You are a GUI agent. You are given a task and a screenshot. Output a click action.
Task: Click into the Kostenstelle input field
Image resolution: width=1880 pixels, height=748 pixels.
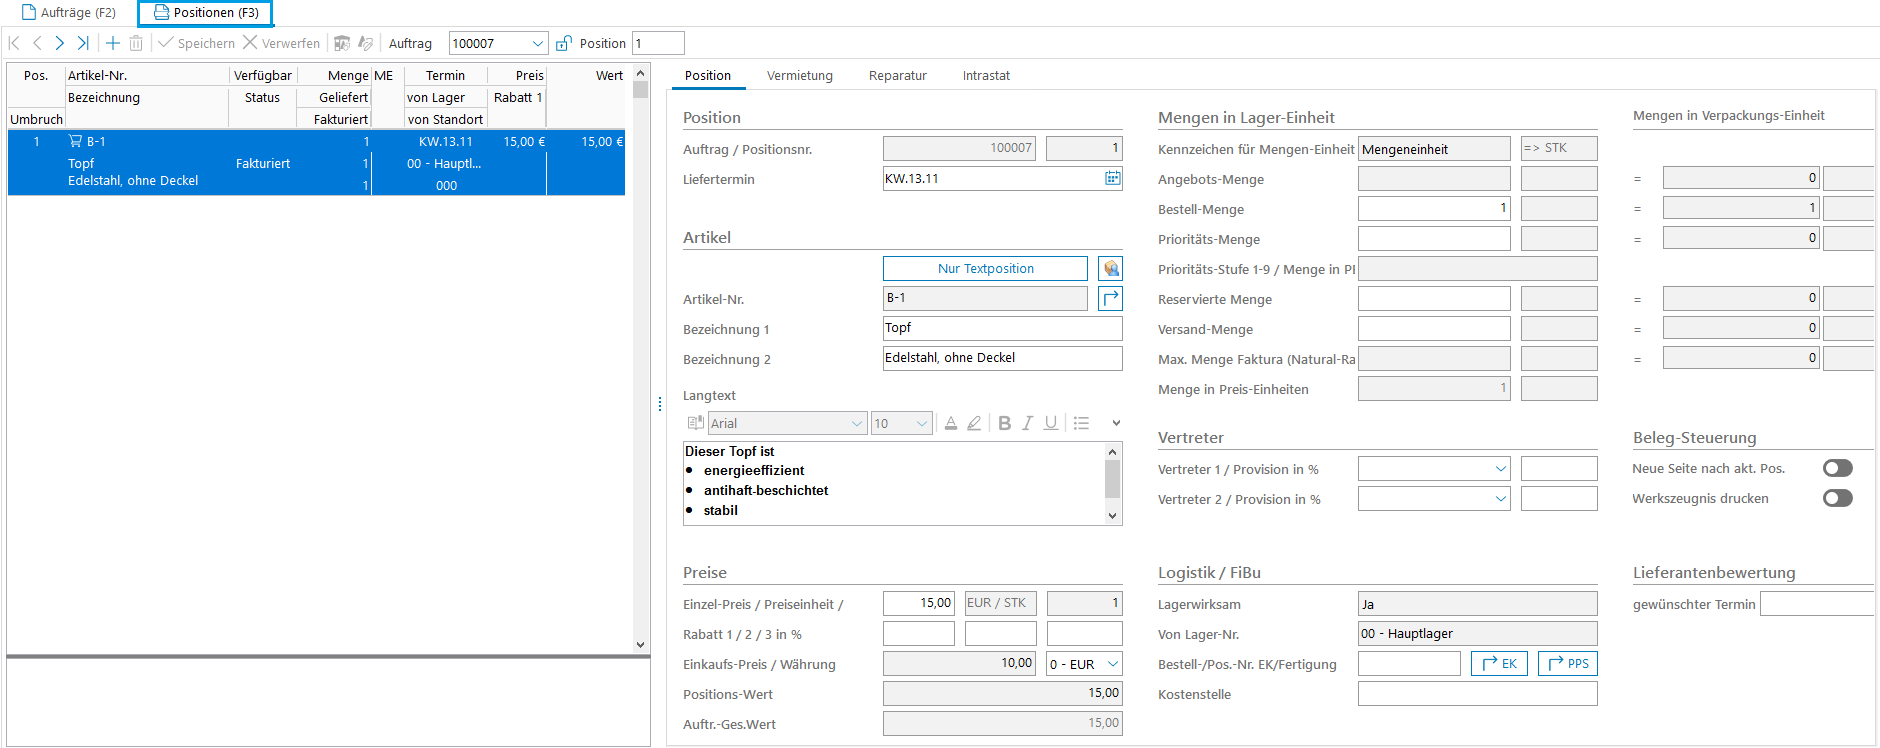pyautogui.click(x=1477, y=694)
